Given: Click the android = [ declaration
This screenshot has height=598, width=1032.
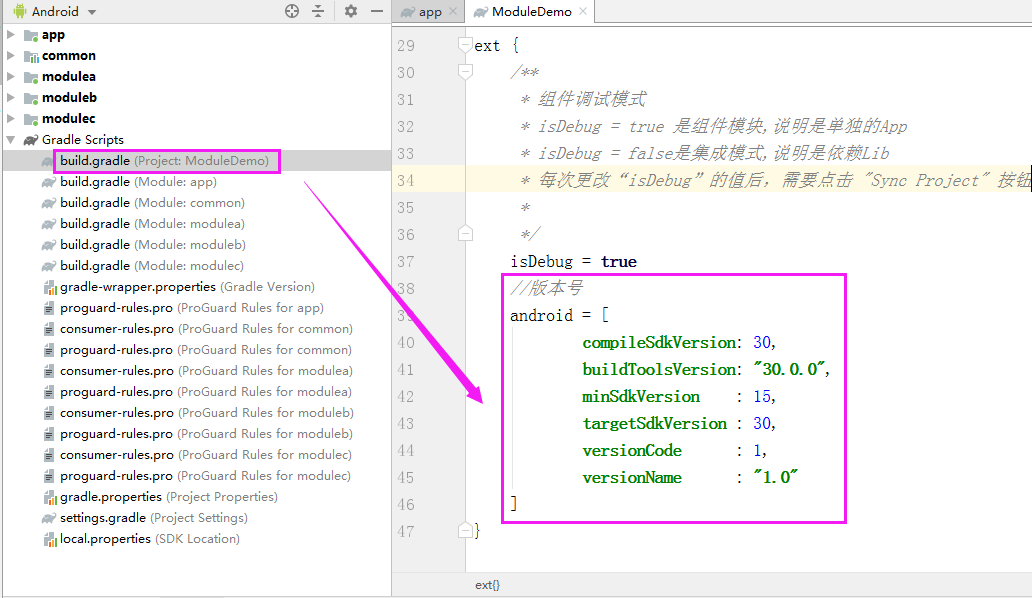Looking at the screenshot, I should click(559, 316).
